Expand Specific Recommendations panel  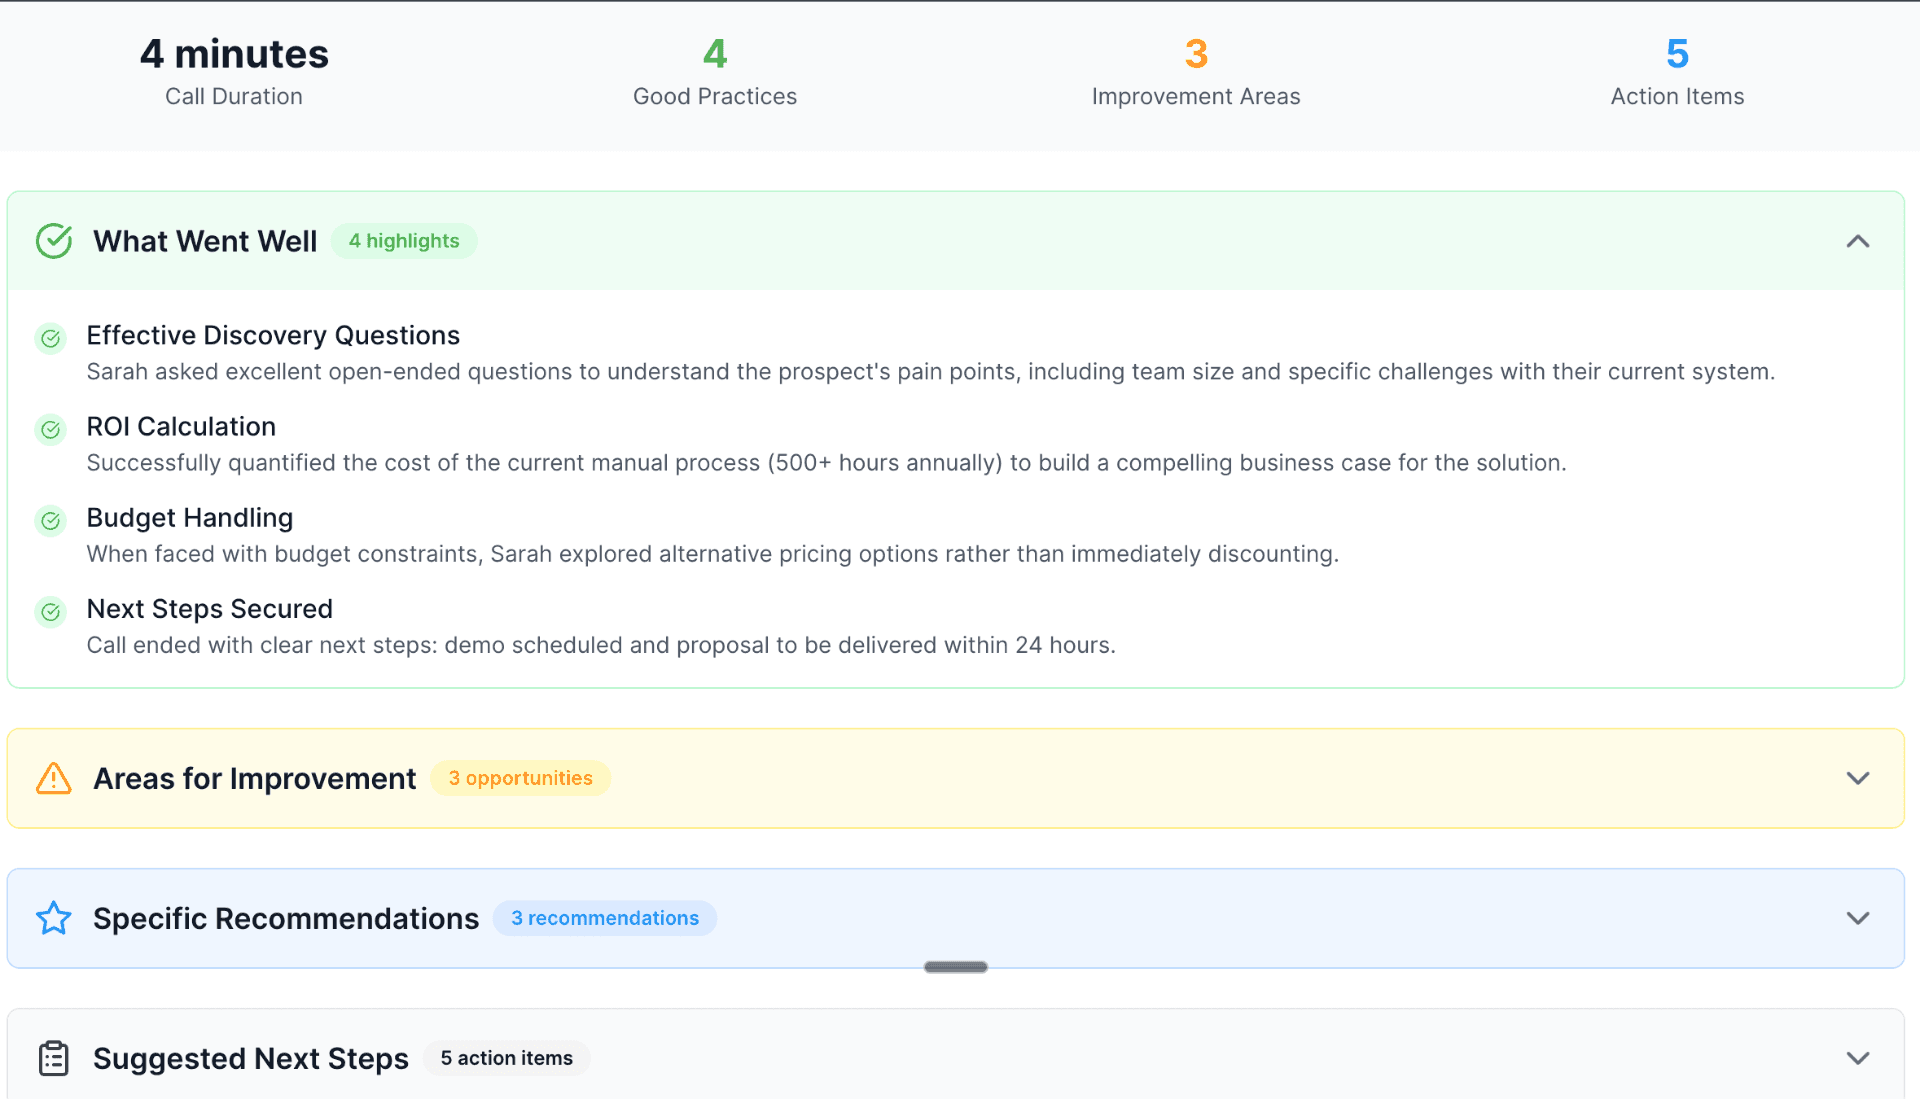pos(1858,918)
